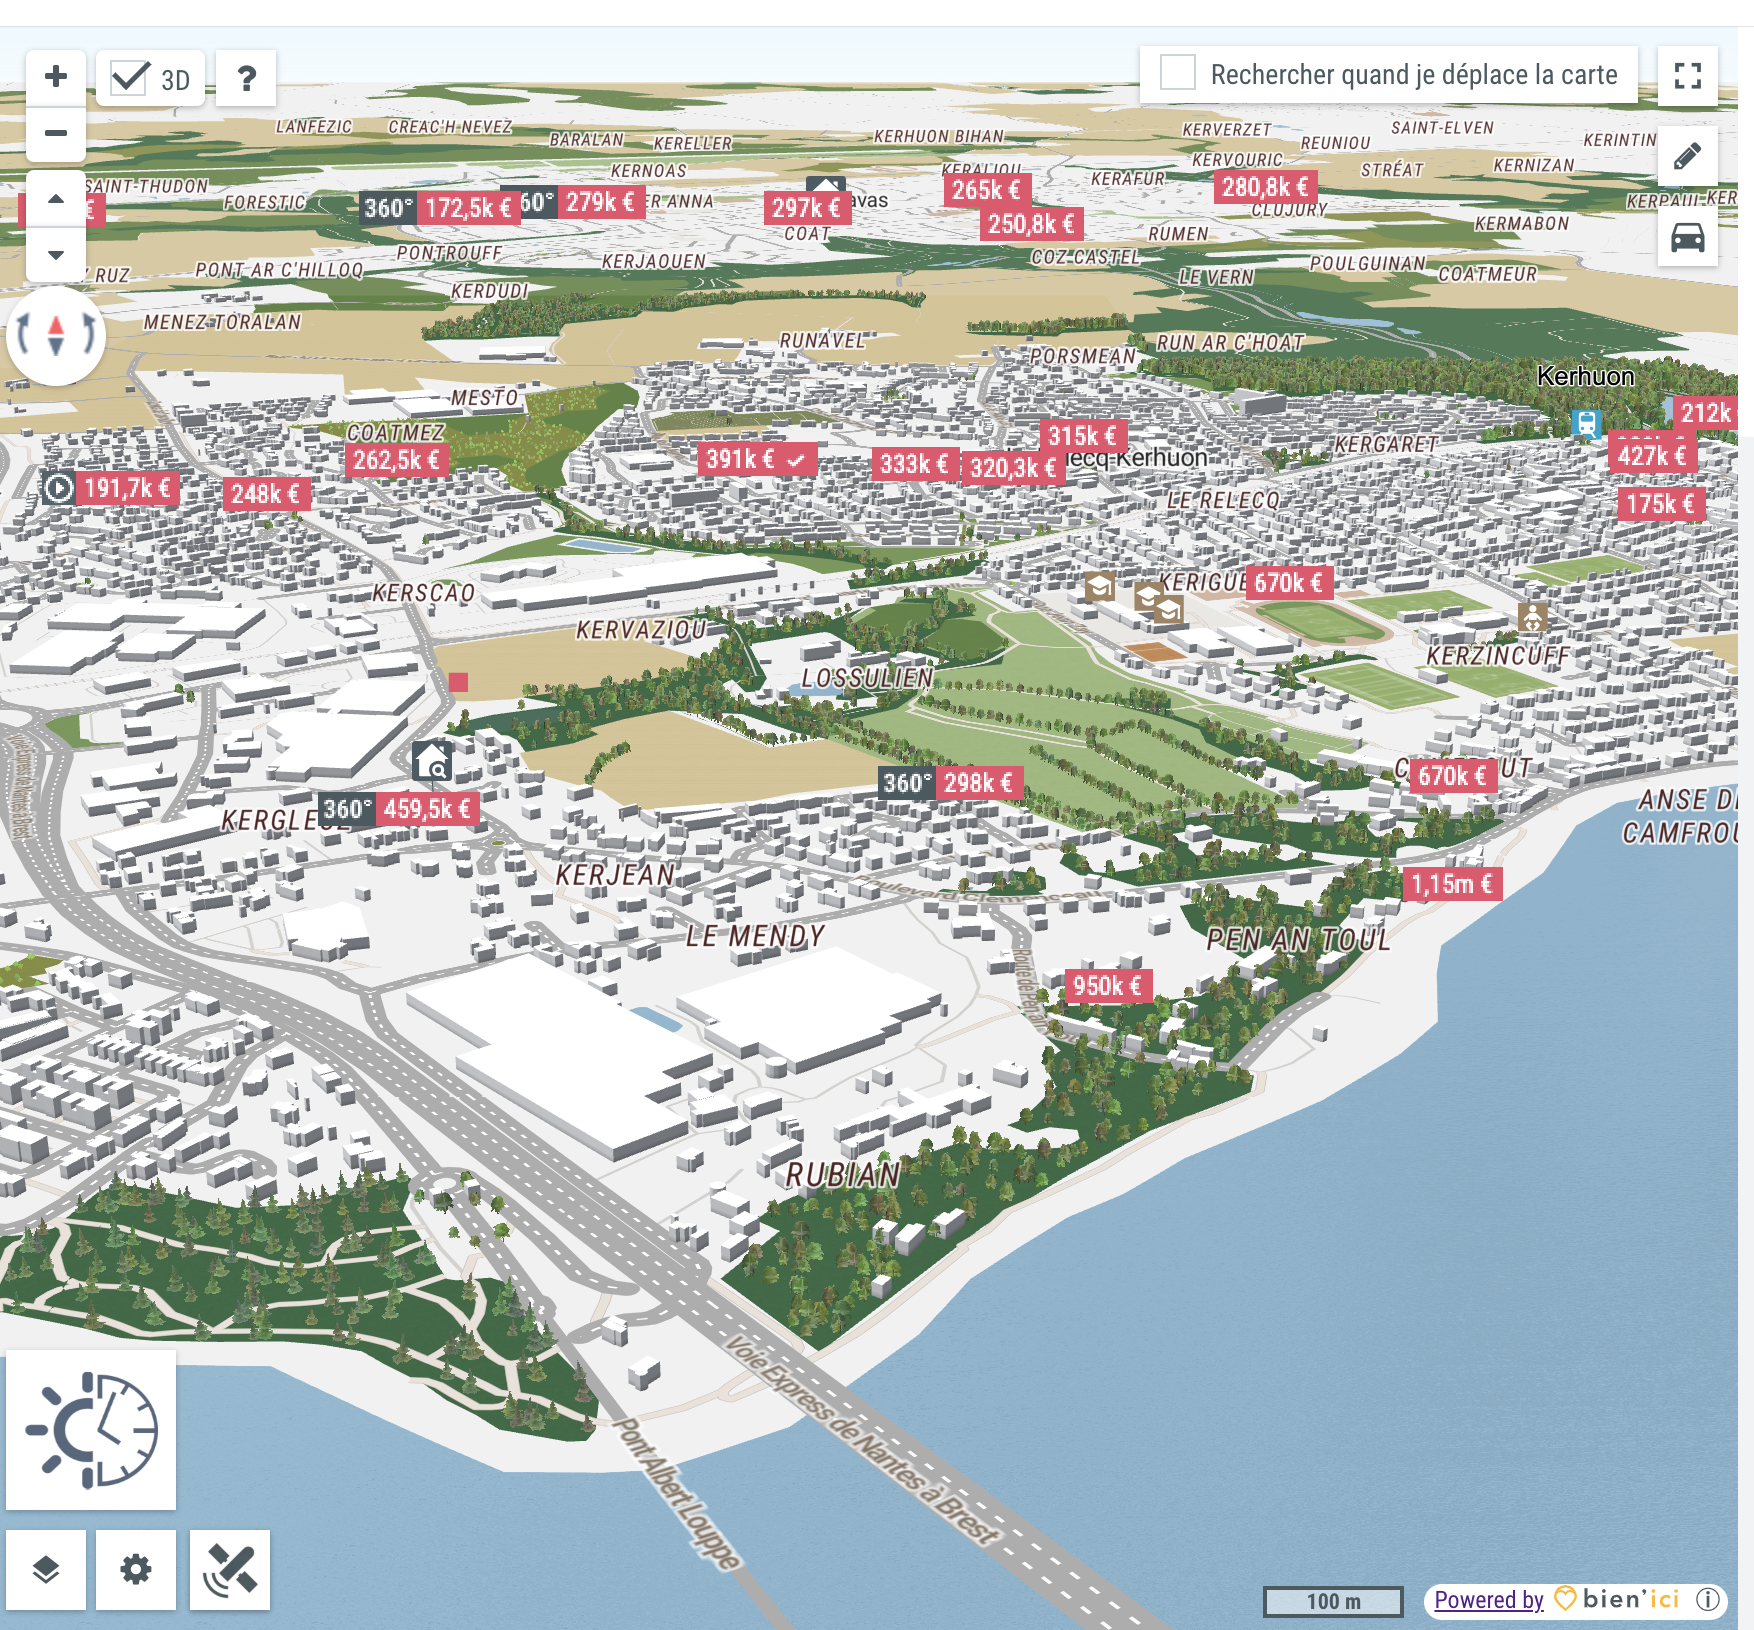Uncheck the 3D view checkbox
This screenshot has width=1754, height=1630.
coord(131,78)
